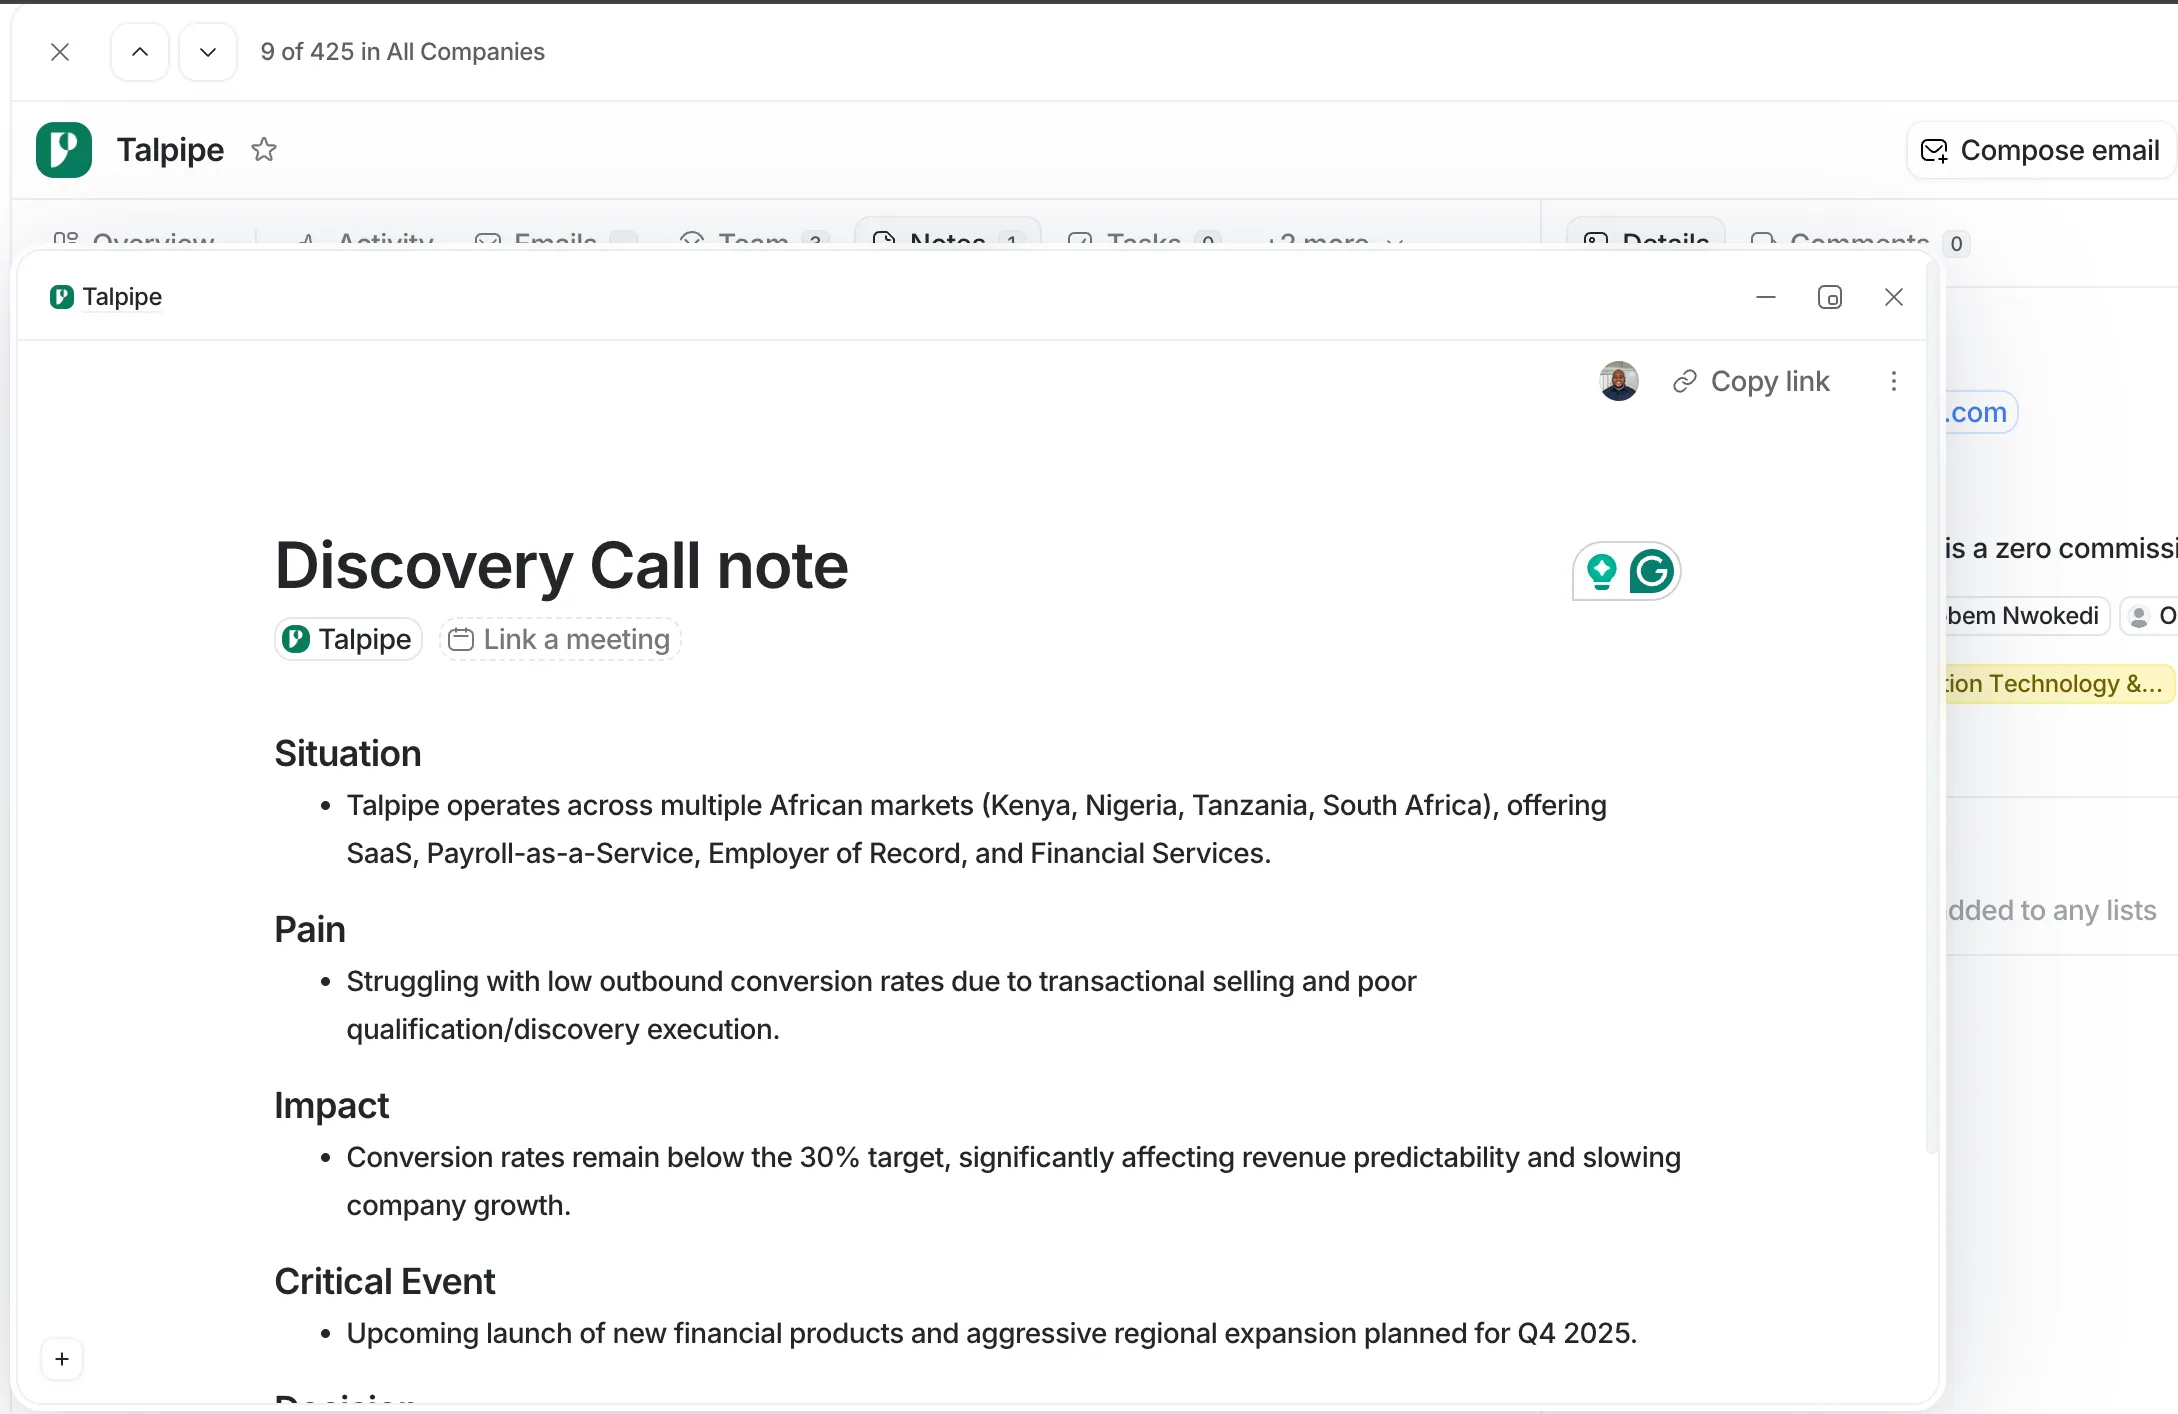This screenshot has width=2178, height=1414.
Task: Expand note window to full screen
Action: (x=1830, y=297)
